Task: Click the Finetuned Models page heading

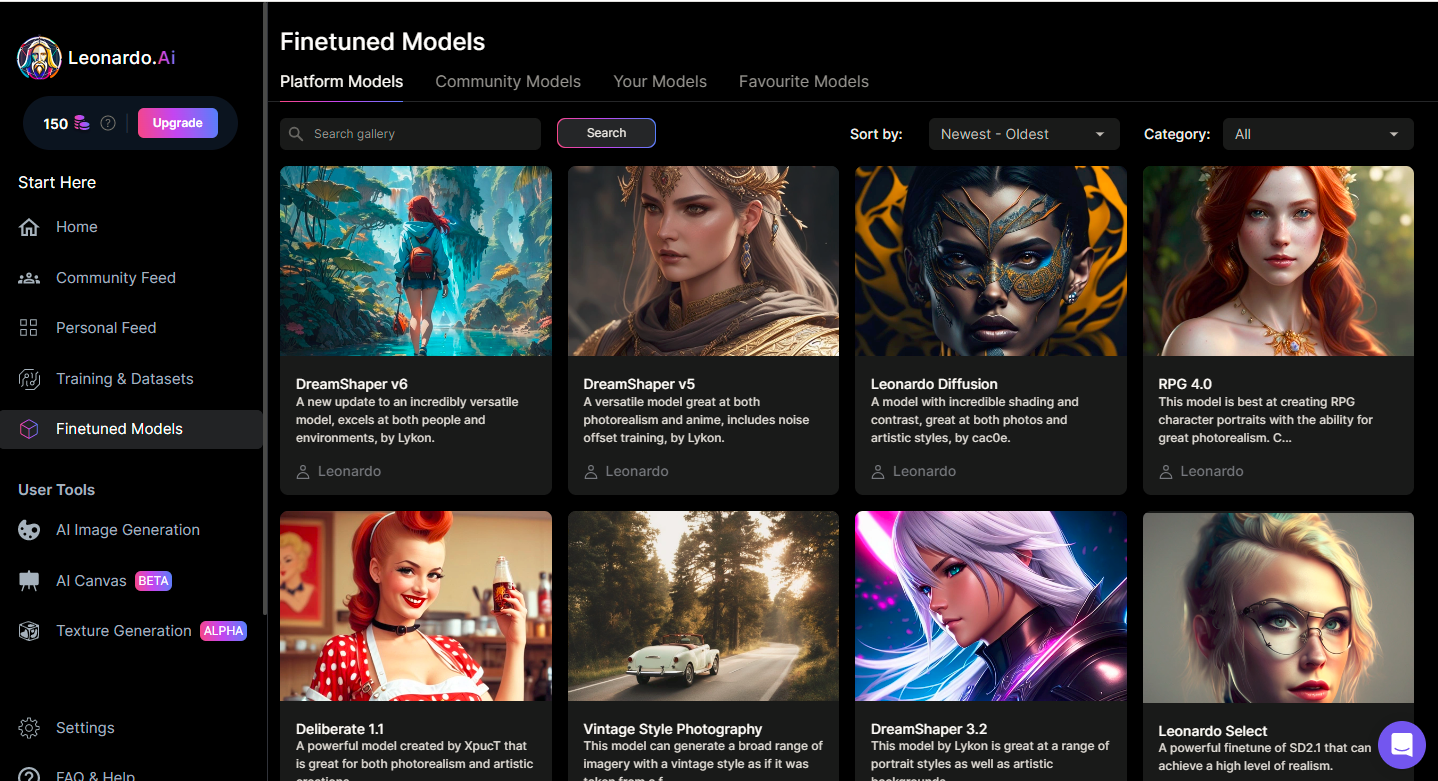Action: tap(382, 42)
